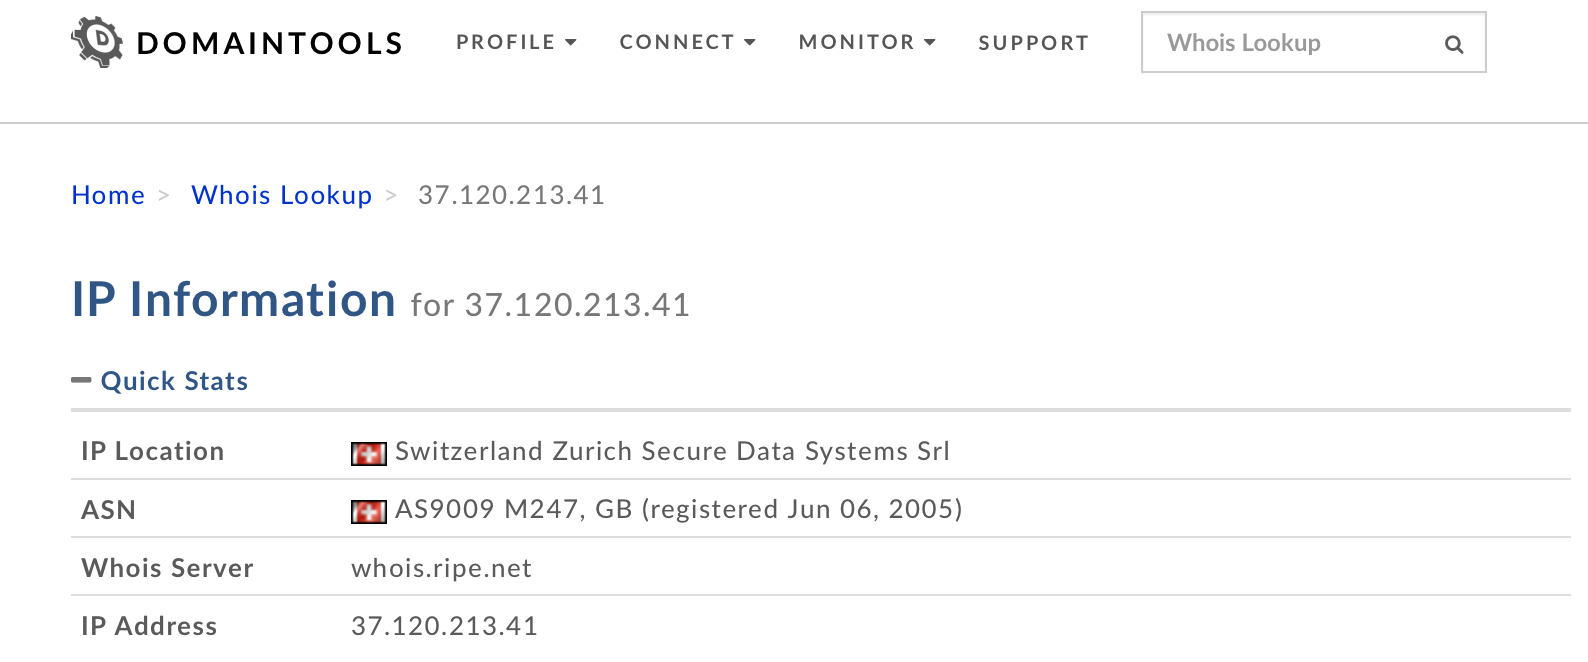
Task: Click the DOMAINTOOLS wordmark
Action: click(x=270, y=43)
